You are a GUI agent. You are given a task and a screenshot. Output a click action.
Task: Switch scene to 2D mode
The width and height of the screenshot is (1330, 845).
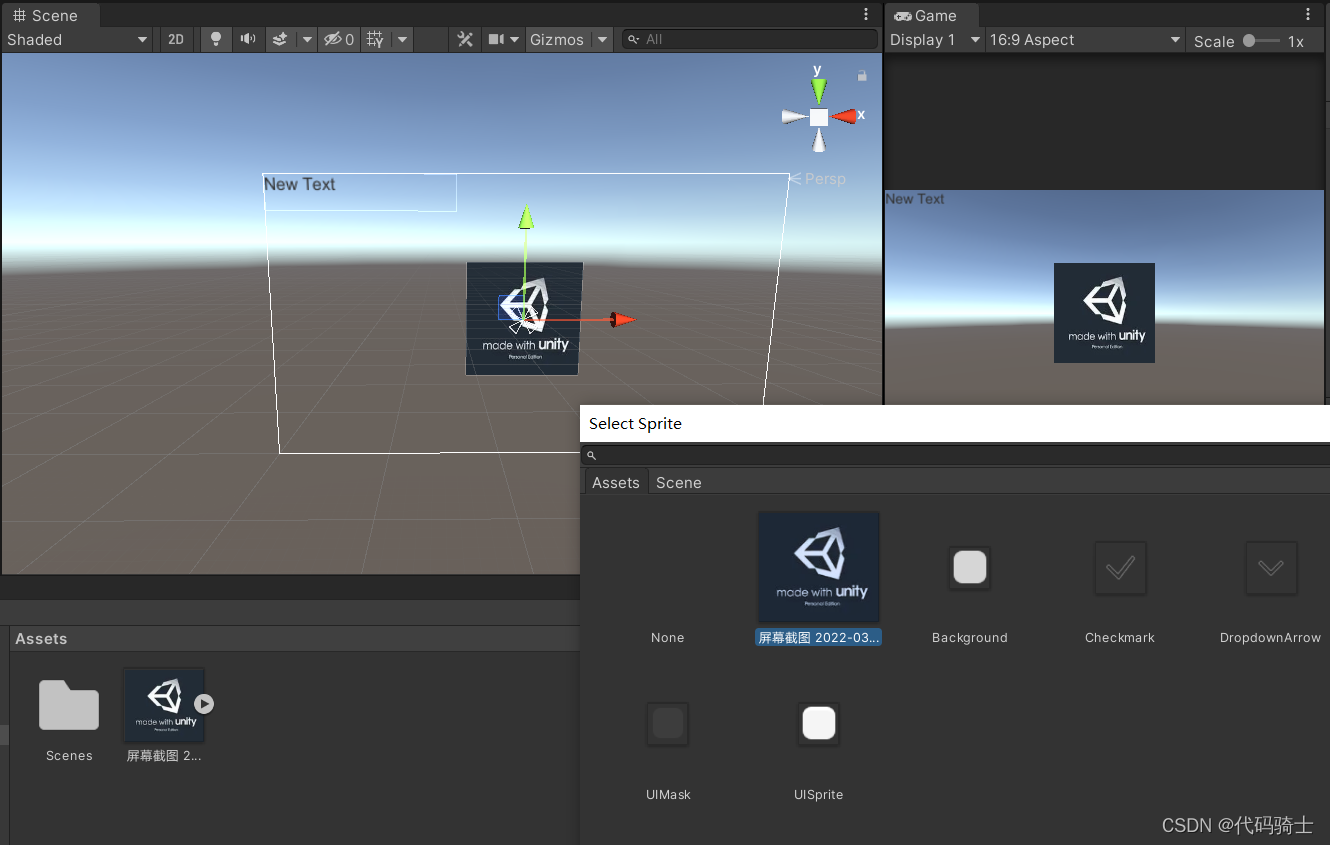click(176, 39)
